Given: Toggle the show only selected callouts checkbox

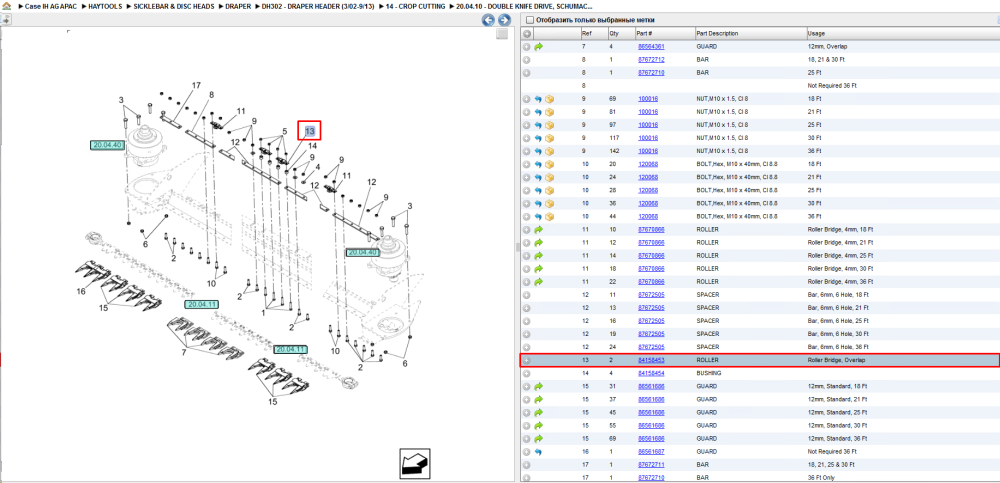Looking at the screenshot, I should [x=529, y=20].
